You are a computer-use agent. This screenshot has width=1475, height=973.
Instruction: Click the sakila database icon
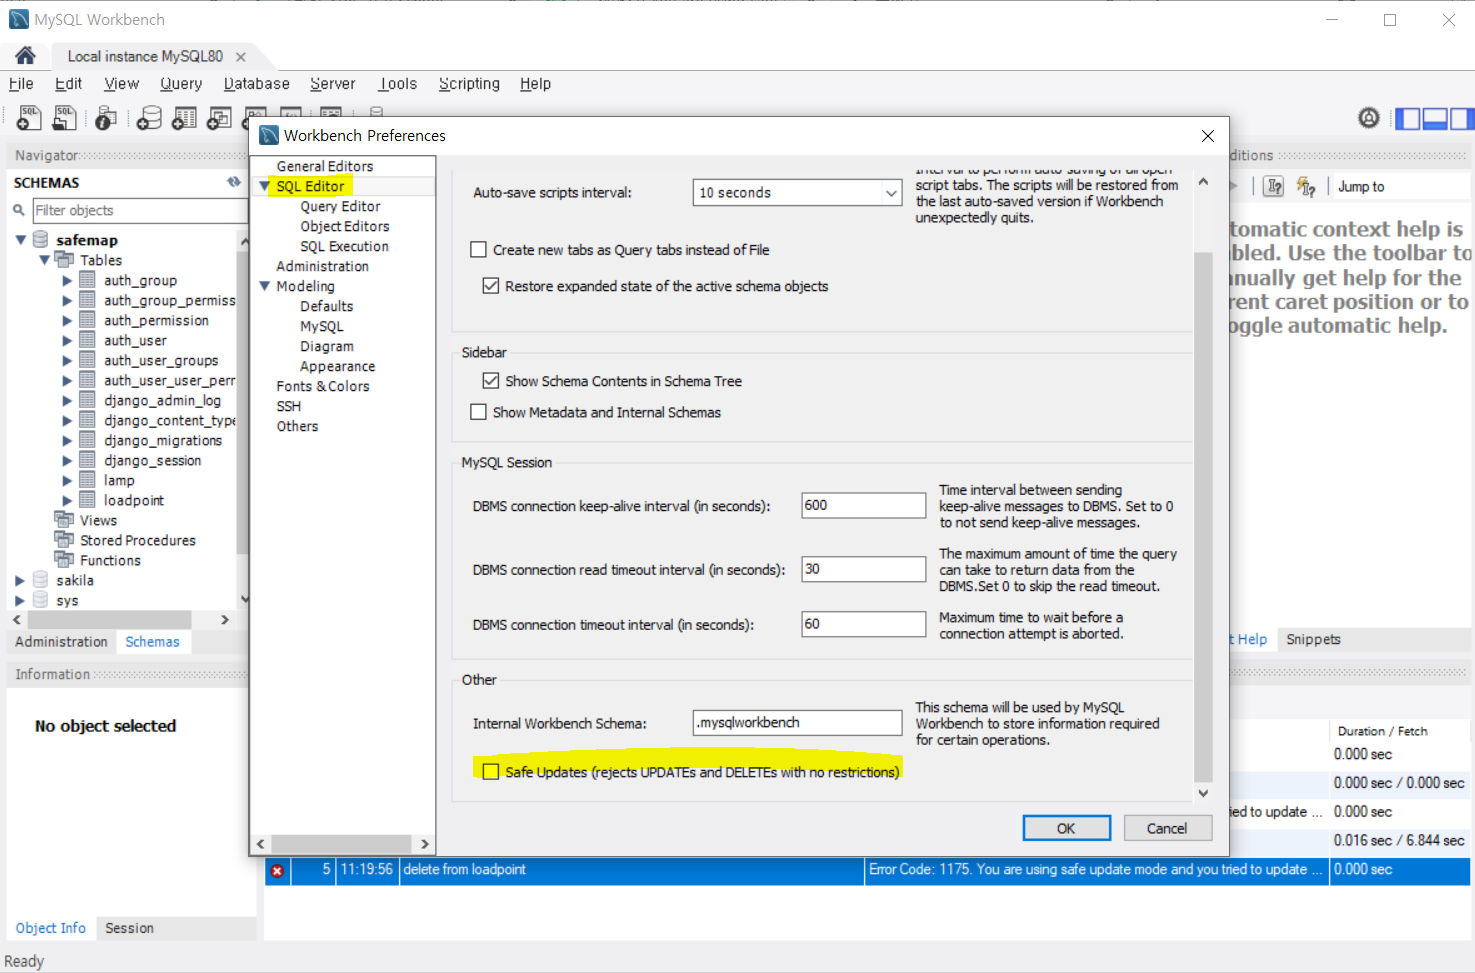[x=41, y=580]
